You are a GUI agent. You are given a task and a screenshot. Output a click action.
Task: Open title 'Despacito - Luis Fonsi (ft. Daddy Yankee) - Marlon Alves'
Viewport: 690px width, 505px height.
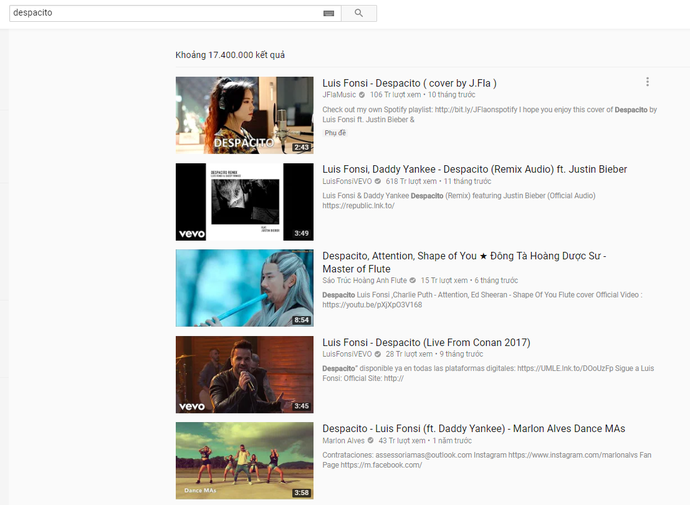pos(473,429)
